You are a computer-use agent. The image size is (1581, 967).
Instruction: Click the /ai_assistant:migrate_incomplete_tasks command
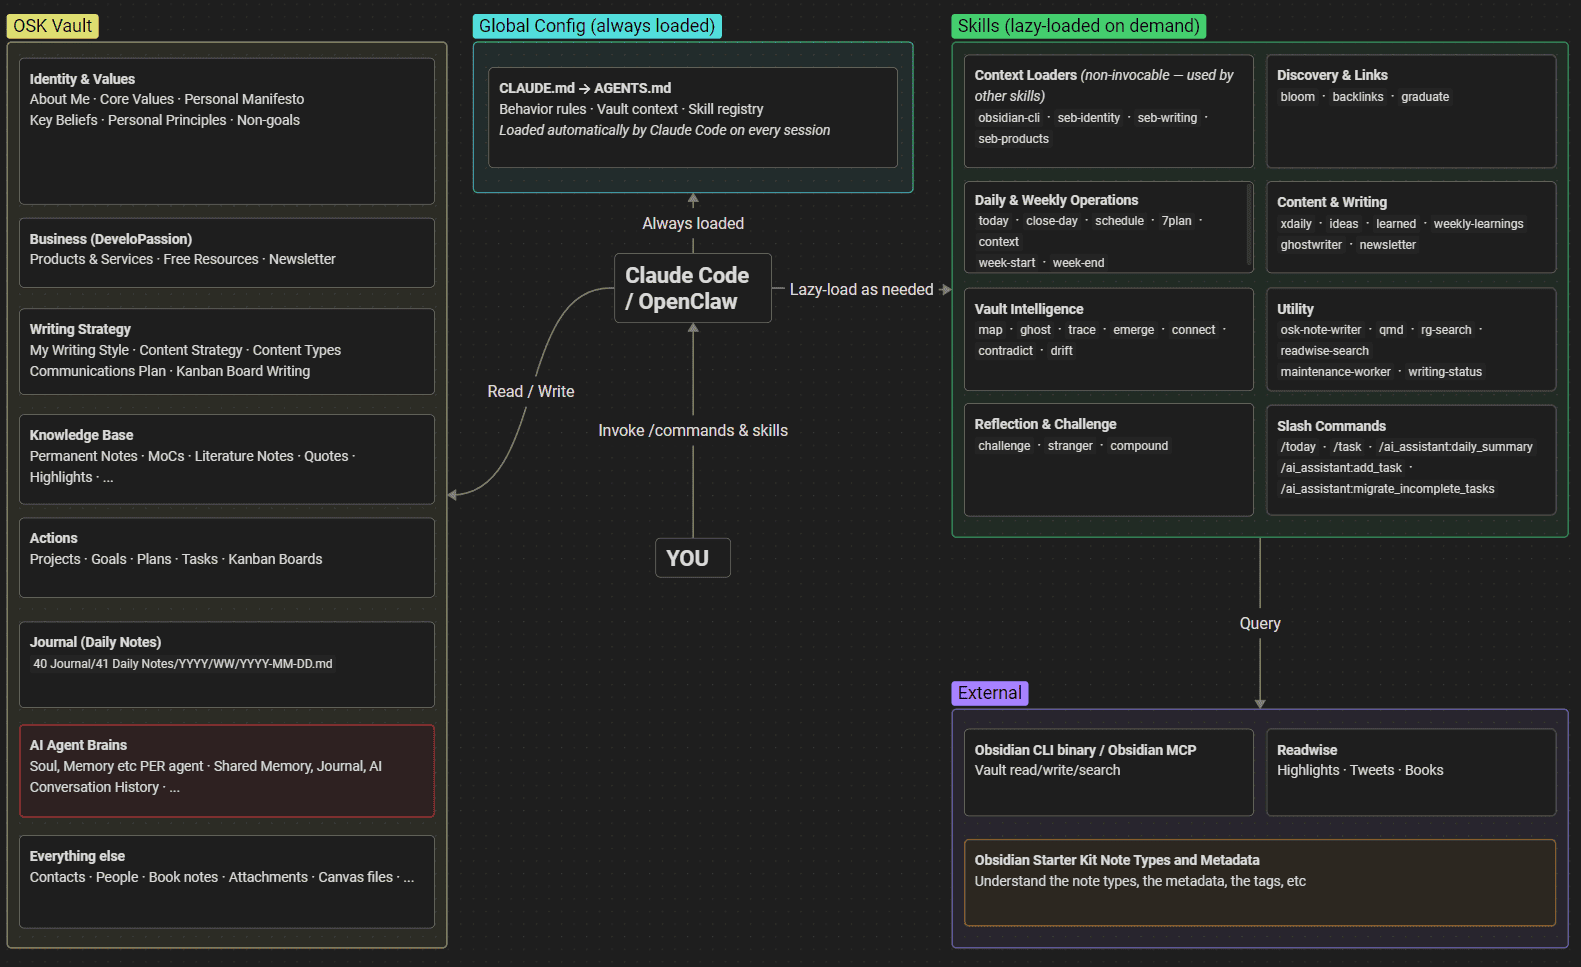(x=1387, y=489)
